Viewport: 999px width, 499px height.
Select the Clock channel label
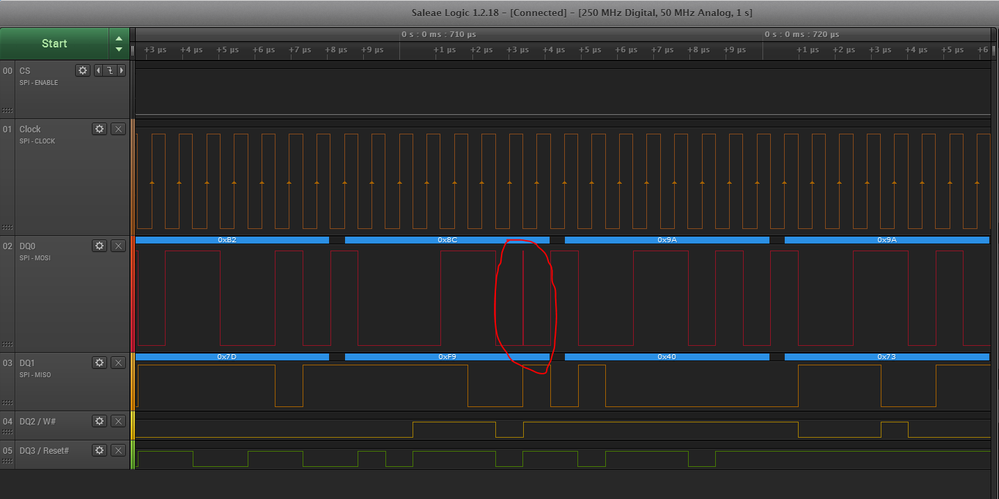pos(29,129)
